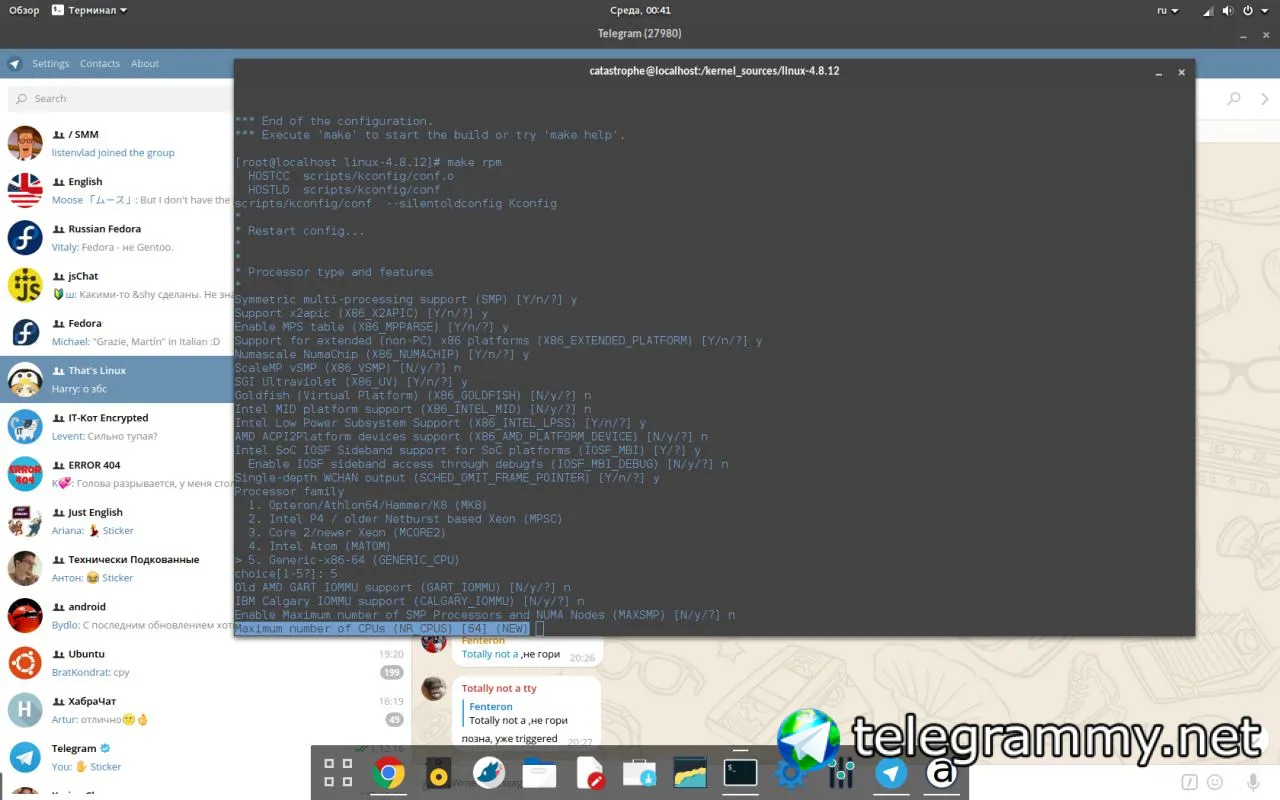Open the ERROR 404 chat
This screenshot has width=1280, height=800.
pos(117,474)
